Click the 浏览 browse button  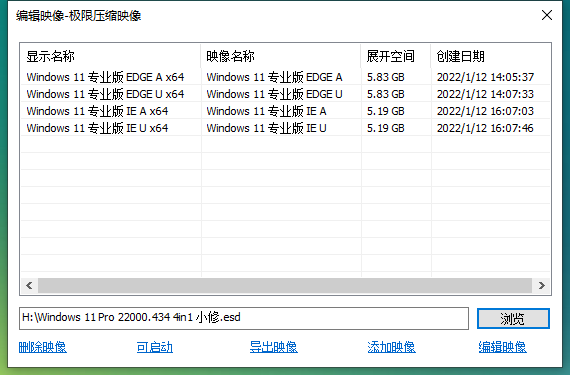513,319
